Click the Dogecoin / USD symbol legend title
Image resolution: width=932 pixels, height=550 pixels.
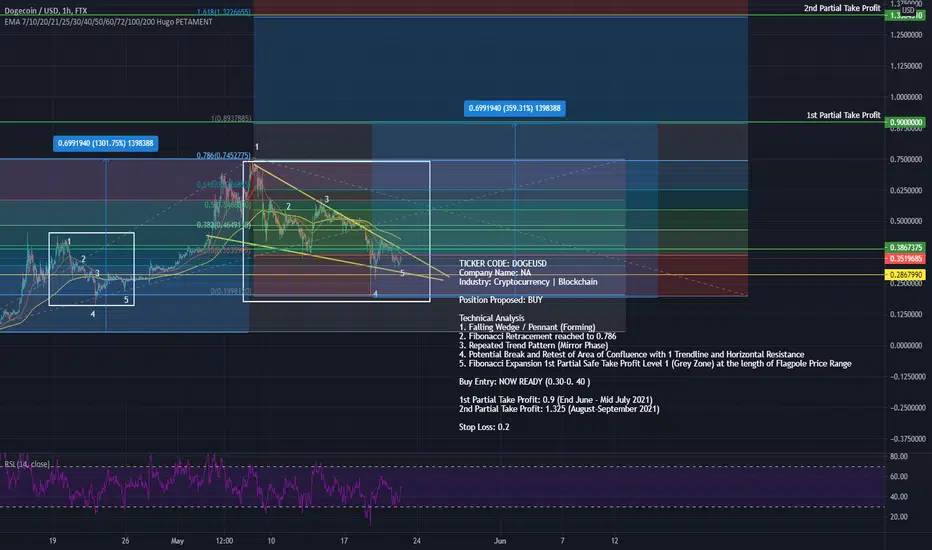click(46, 11)
